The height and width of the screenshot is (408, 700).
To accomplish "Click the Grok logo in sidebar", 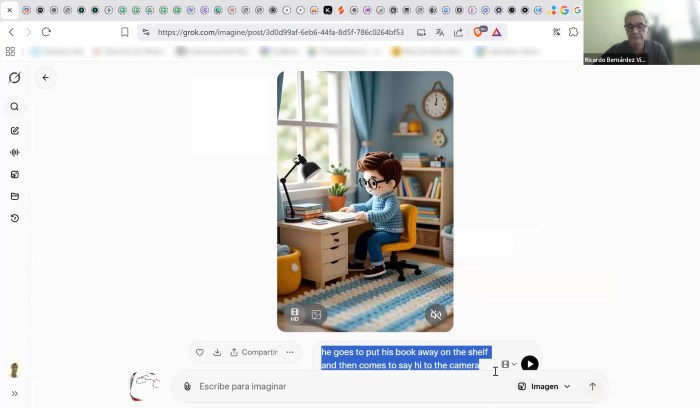I will pyautogui.click(x=14, y=78).
